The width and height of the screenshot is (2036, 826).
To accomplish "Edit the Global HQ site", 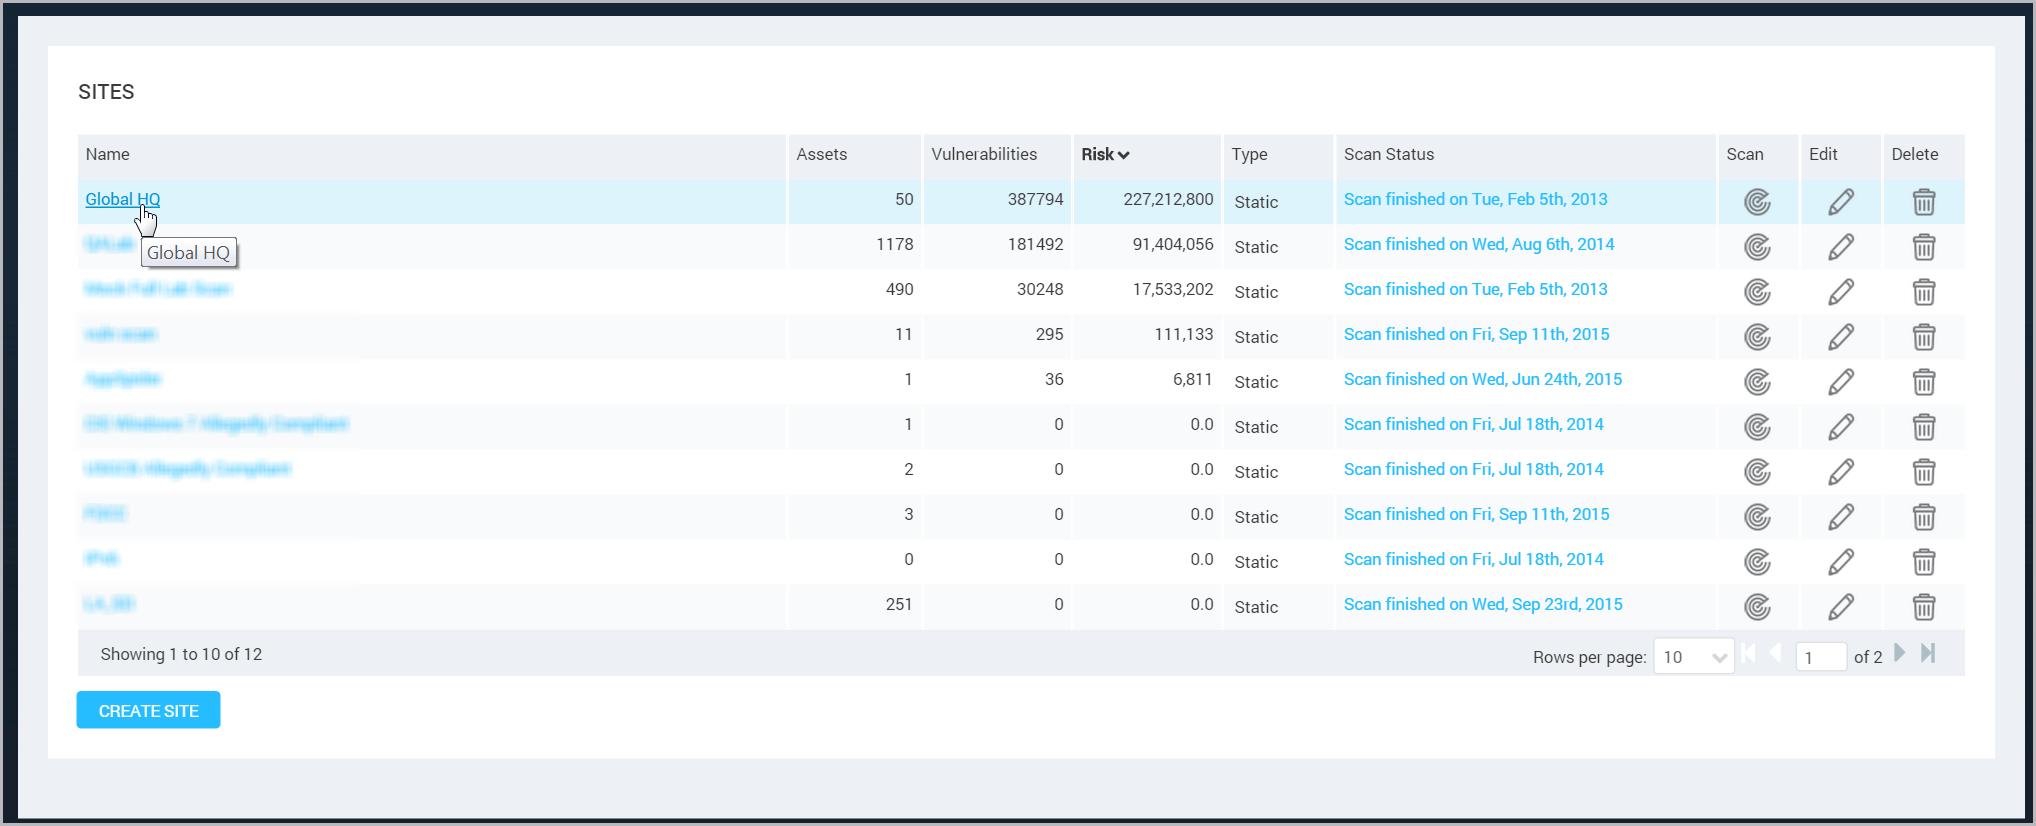I will point(1840,202).
